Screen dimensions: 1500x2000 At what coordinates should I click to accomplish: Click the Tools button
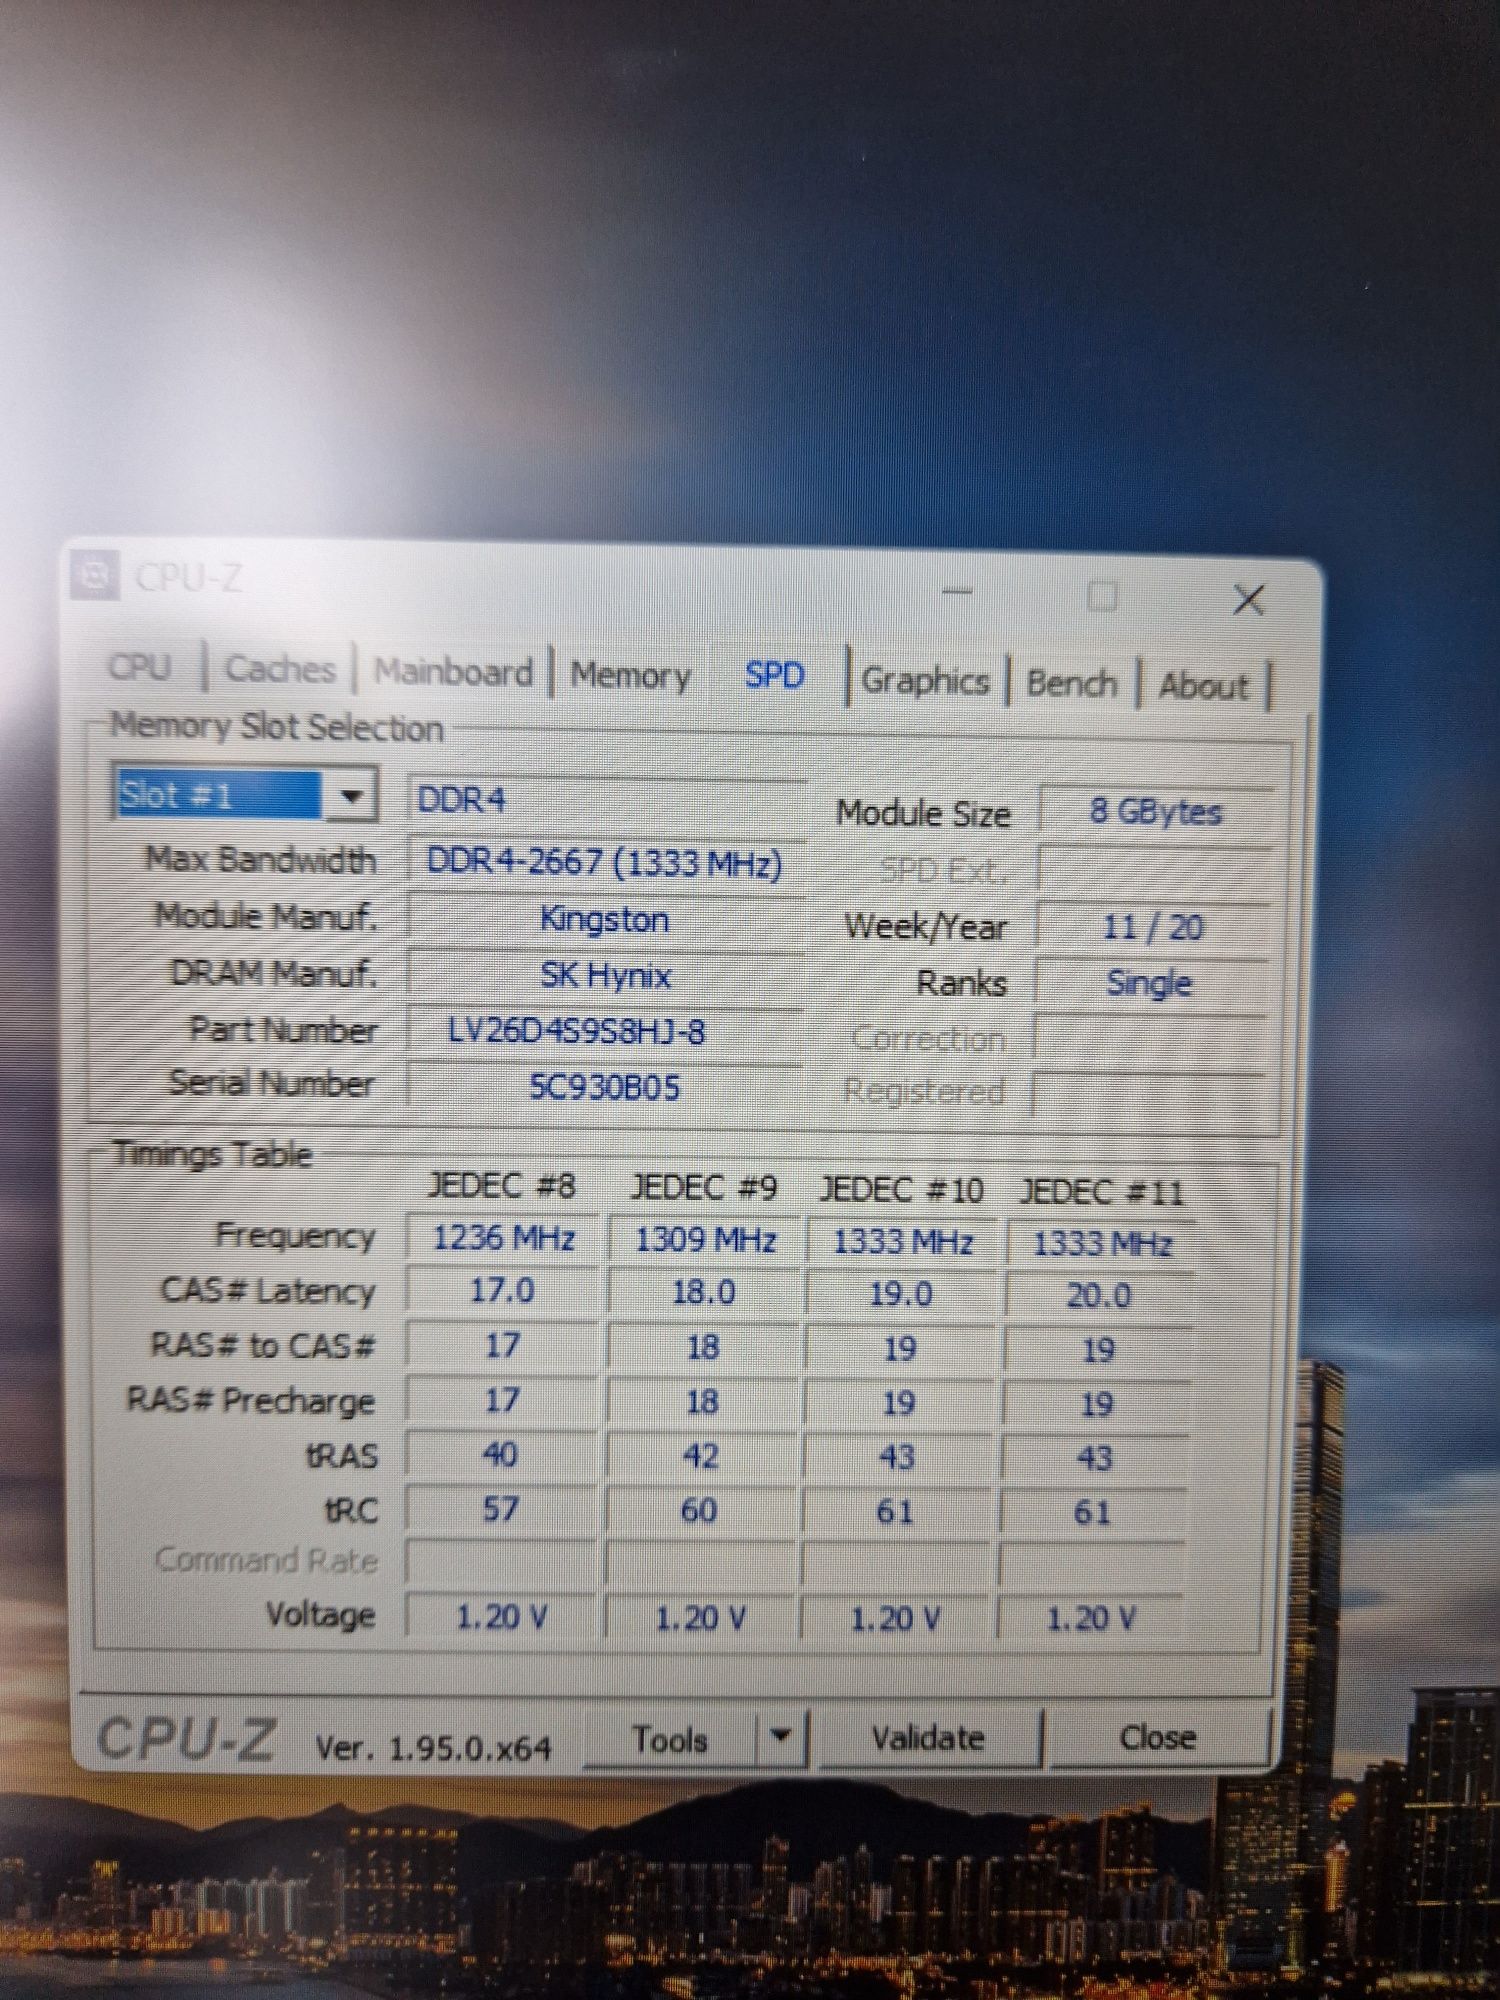pyautogui.click(x=671, y=1739)
